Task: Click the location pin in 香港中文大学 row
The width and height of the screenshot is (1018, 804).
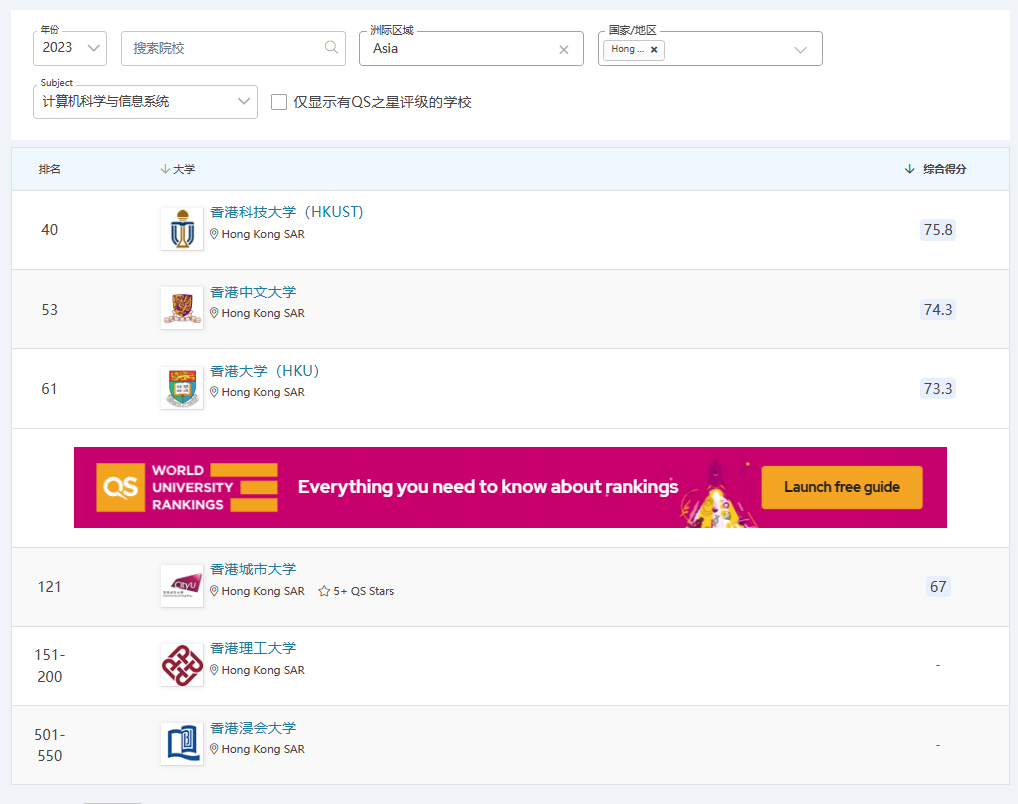Action: coord(214,313)
